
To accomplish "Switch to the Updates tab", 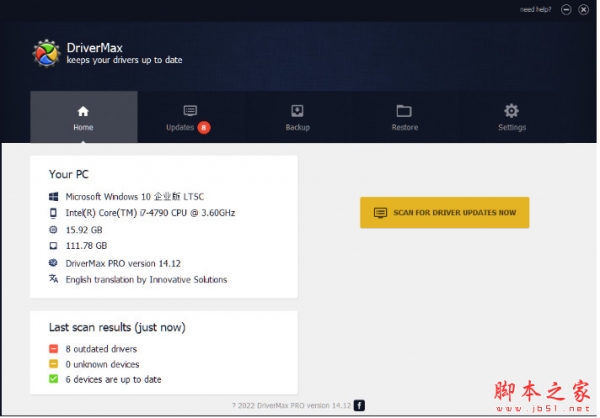I will [190, 117].
